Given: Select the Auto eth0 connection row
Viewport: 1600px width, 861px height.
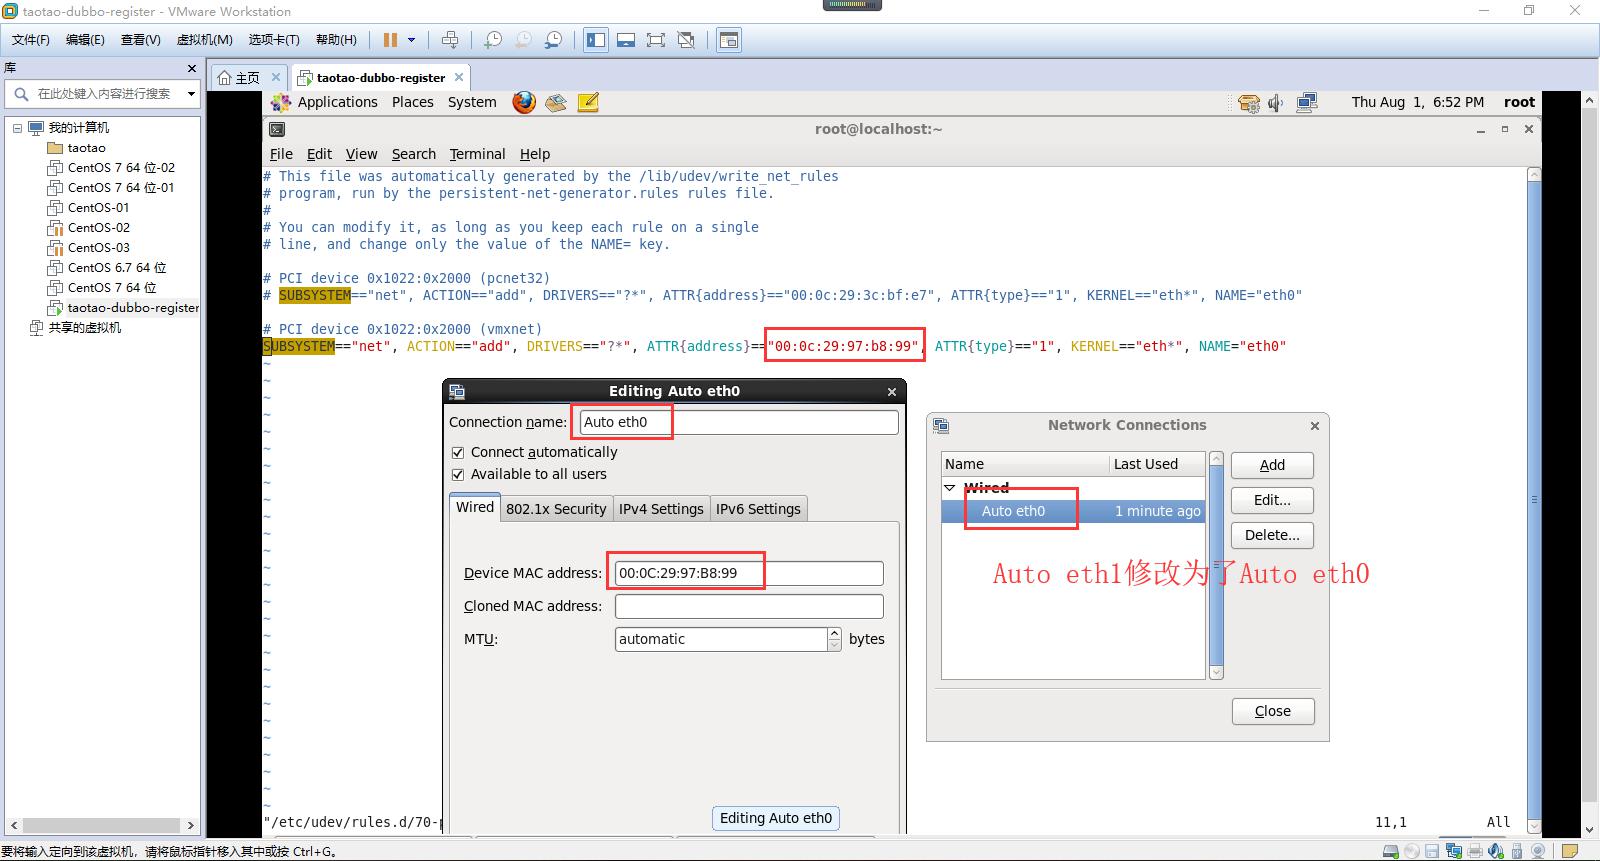Looking at the screenshot, I should tap(1073, 511).
